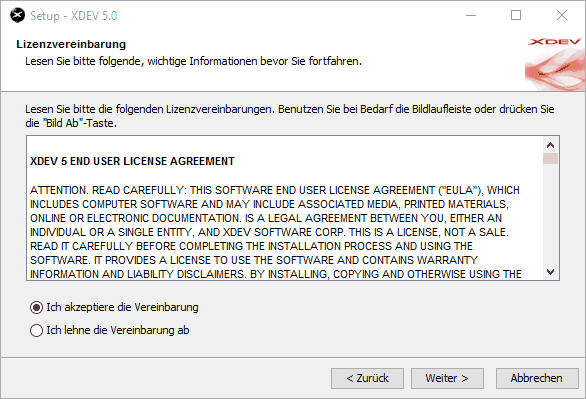Click the XDEV app icon in title bar
Image resolution: width=586 pixels, height=399 pixels.
click(17, 16)
